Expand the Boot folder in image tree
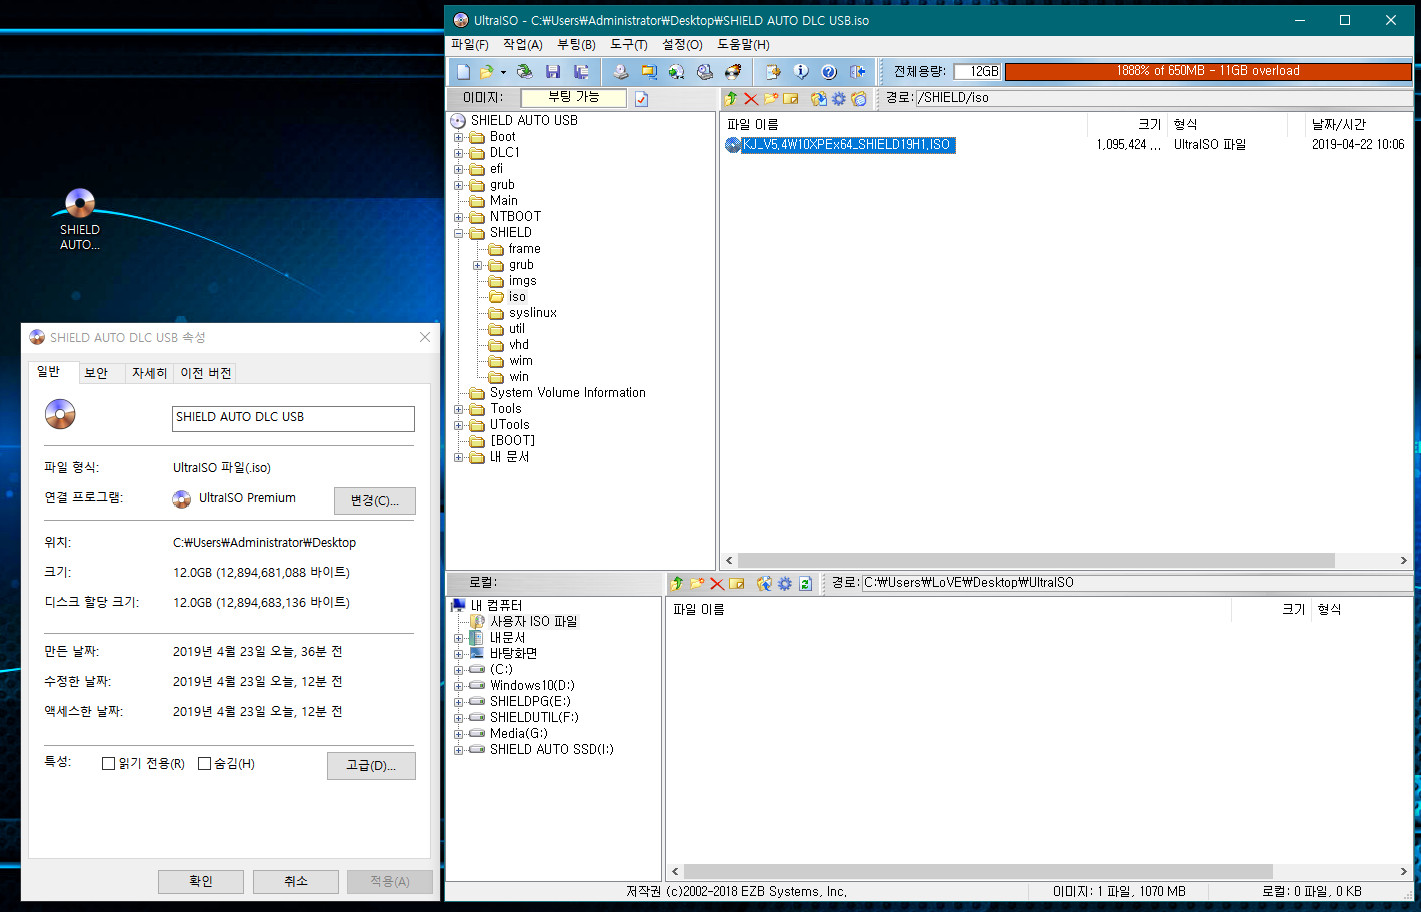 coord(459,137)
